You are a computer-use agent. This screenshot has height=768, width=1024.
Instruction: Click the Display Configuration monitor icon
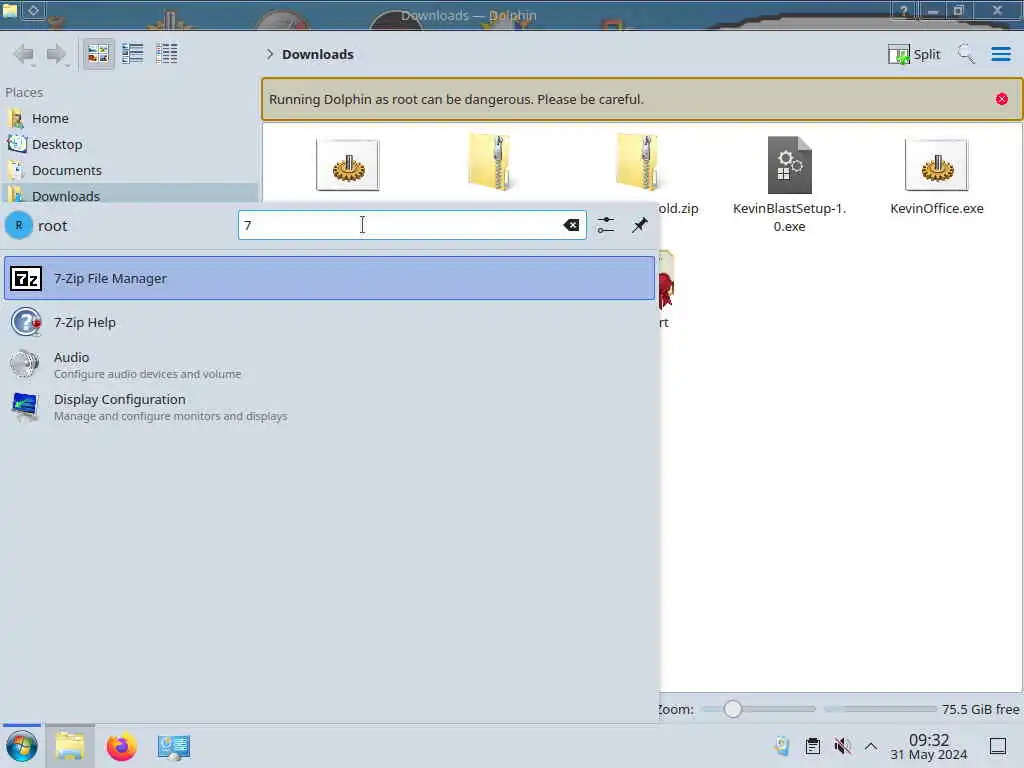pos(25,407)
